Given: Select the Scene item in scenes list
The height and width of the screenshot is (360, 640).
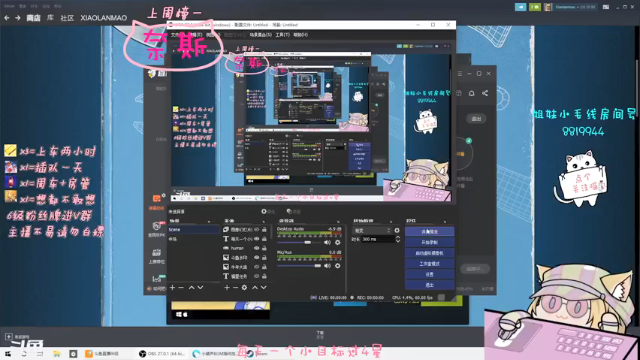Looking at the screenshot, I should 193,229.
